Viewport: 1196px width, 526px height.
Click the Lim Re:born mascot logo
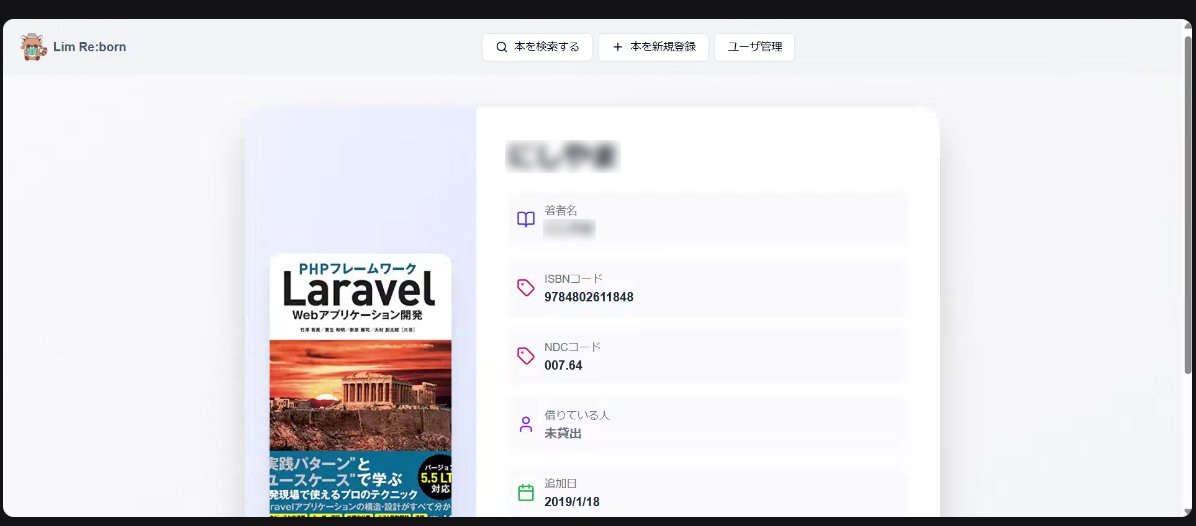click(34, 47)
